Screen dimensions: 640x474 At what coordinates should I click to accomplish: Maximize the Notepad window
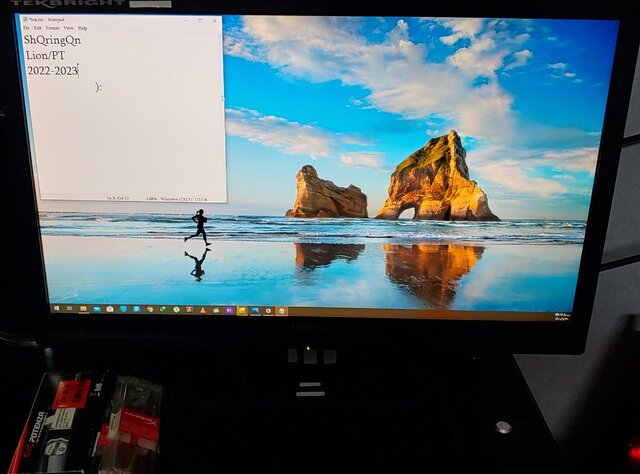200,20
